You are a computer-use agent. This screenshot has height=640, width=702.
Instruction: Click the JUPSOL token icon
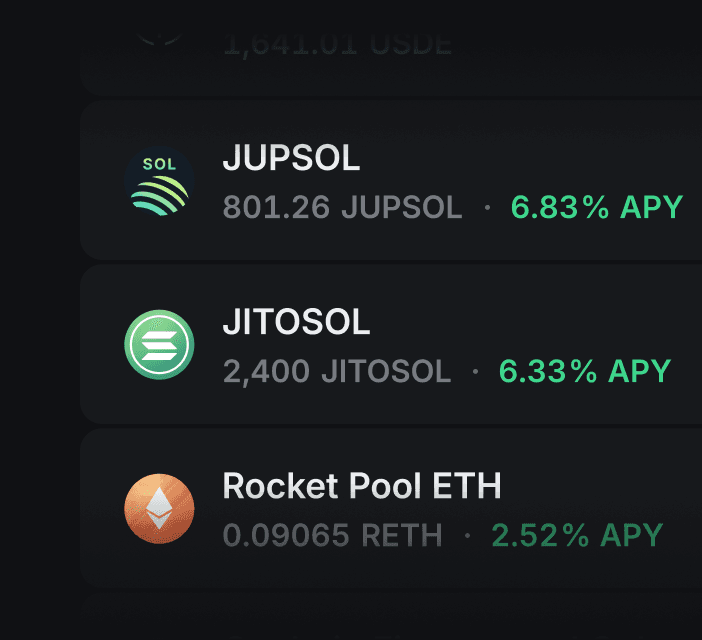159,181
